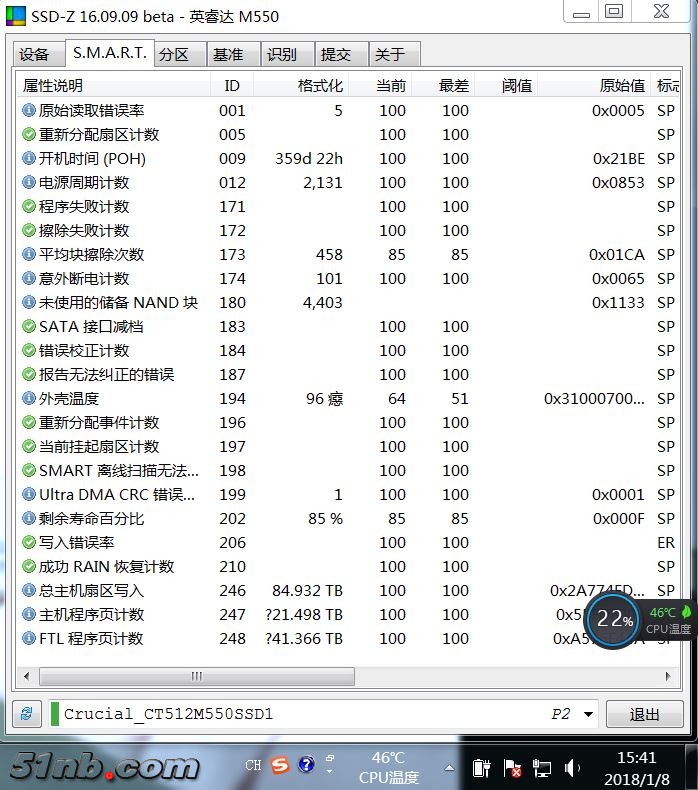This screenshot has height=790, width=698.
Task: Select the 84.932 TB total writes value
Action: (307, 590)
